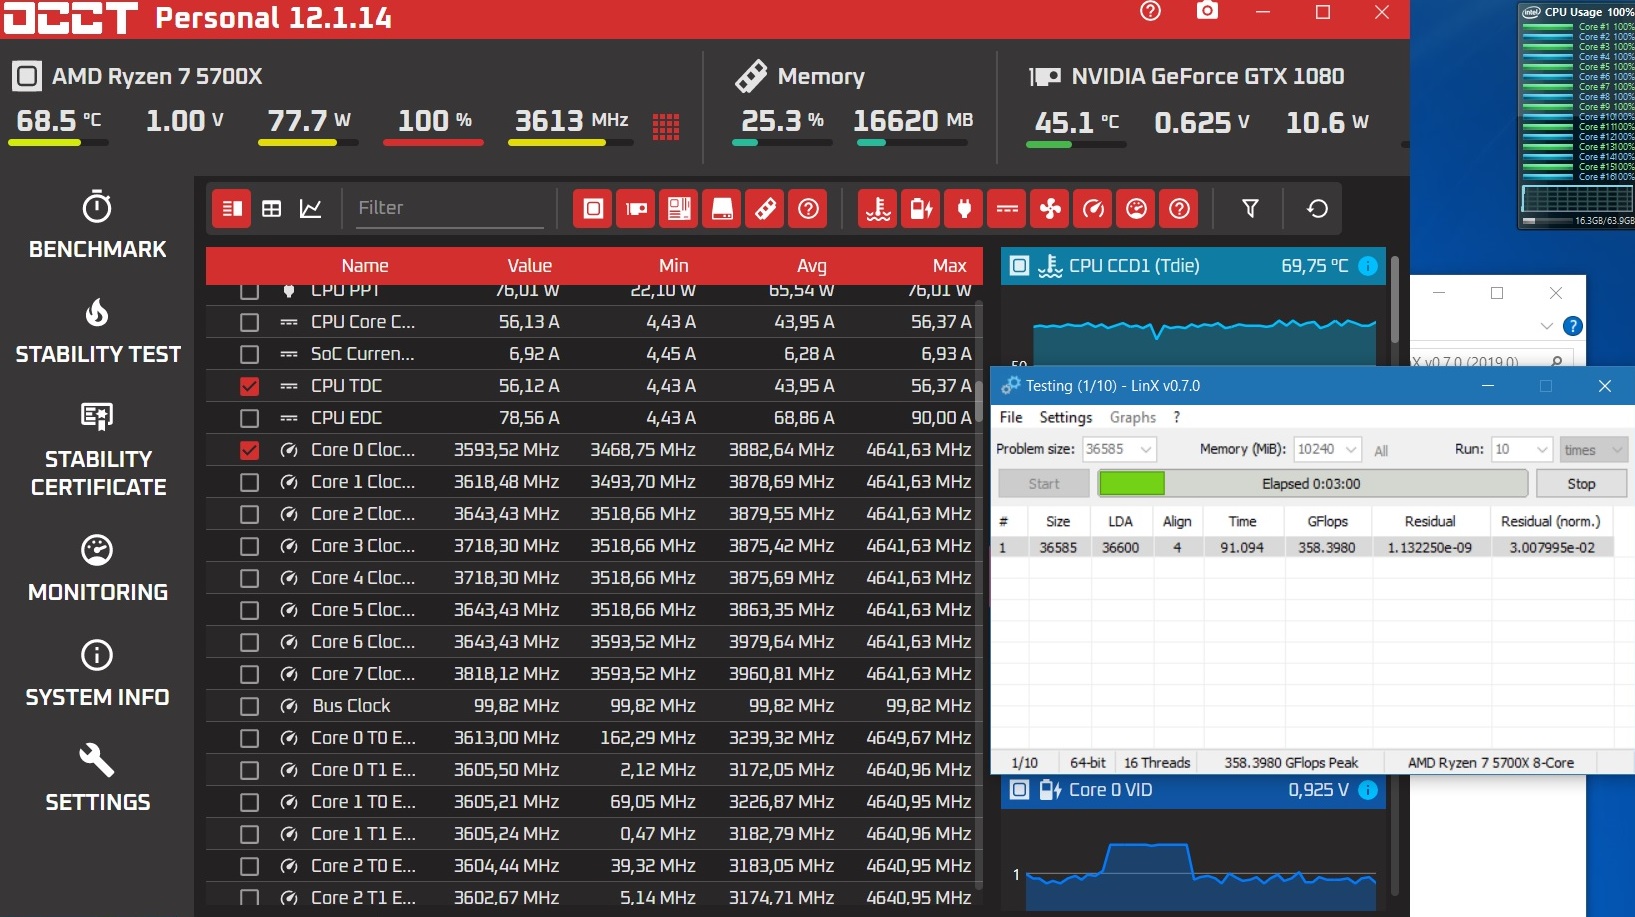Click the LinX elapsed-time progress bar
Screen dimensions: 1635x917
click(x=1312, y=484)
